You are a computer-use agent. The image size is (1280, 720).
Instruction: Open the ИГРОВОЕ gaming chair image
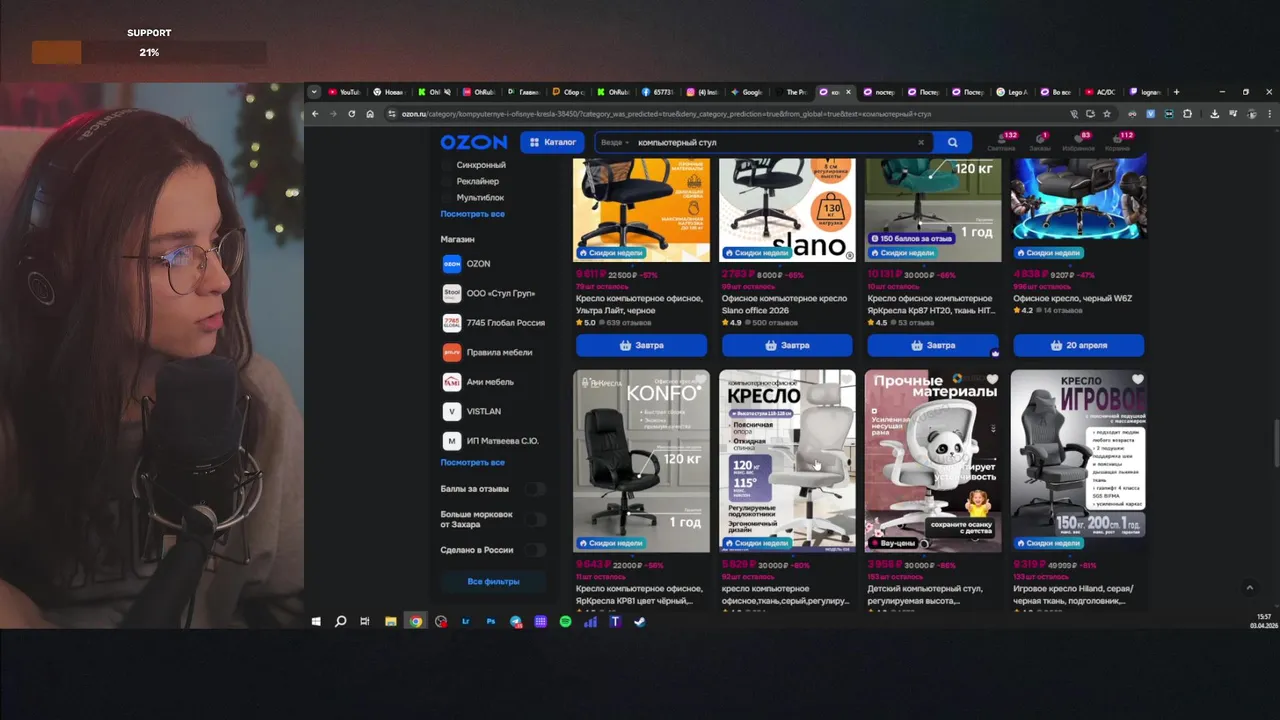1078,461
